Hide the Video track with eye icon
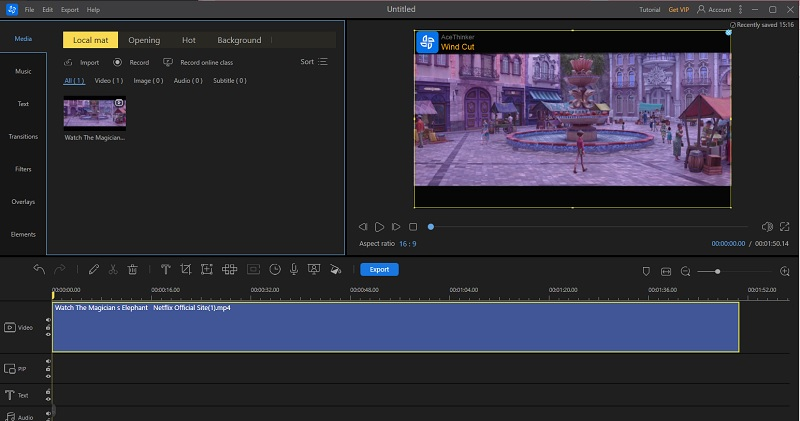Viewport: 800px width, 421px height. tap(48, 334)
